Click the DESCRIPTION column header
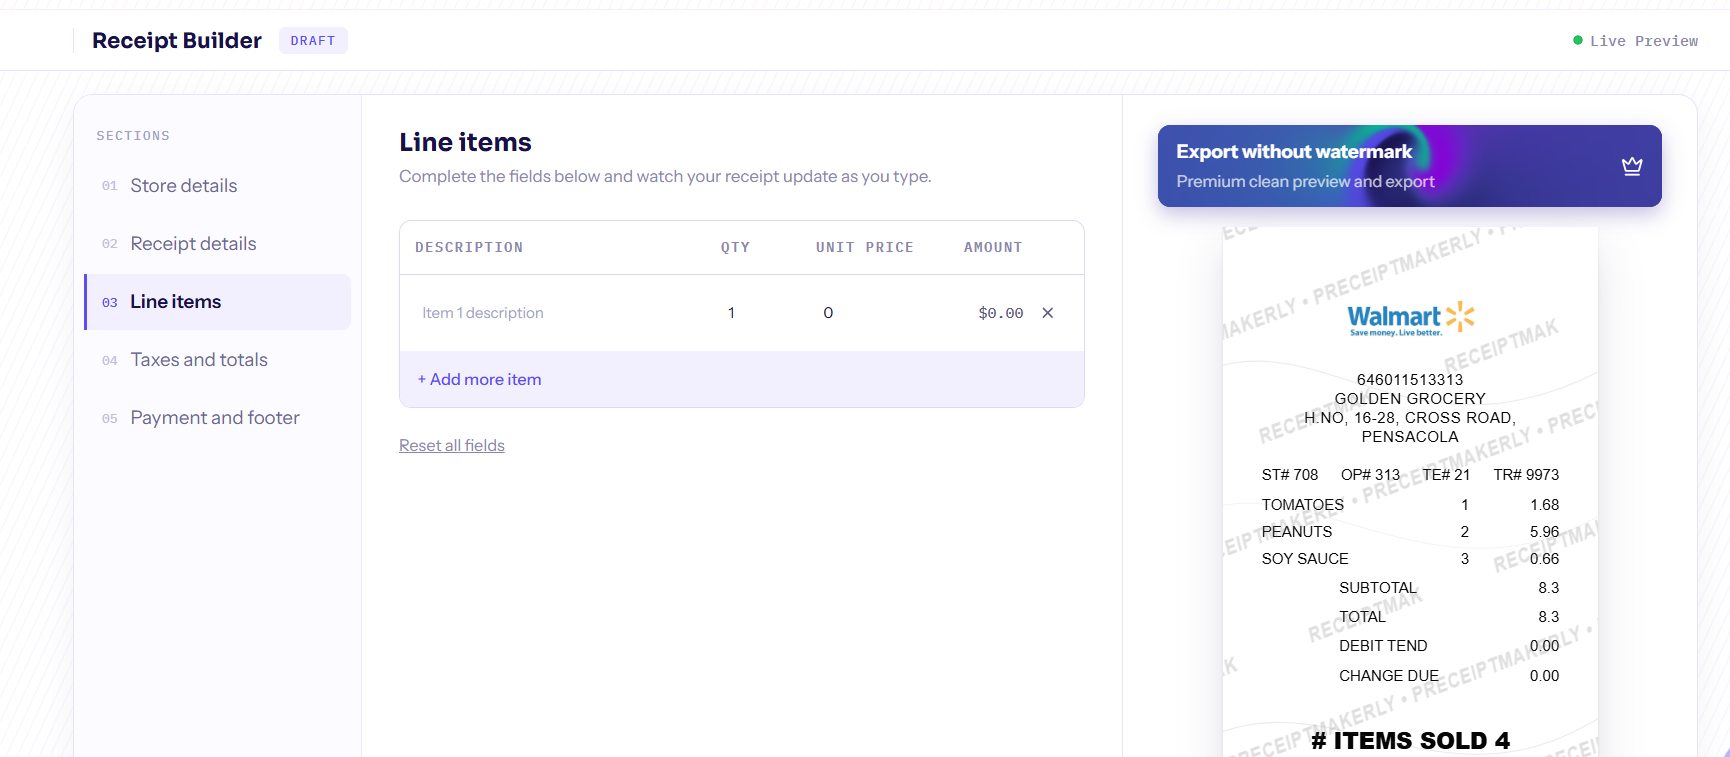The image size is (1730, 757). (x=469, y=248)
